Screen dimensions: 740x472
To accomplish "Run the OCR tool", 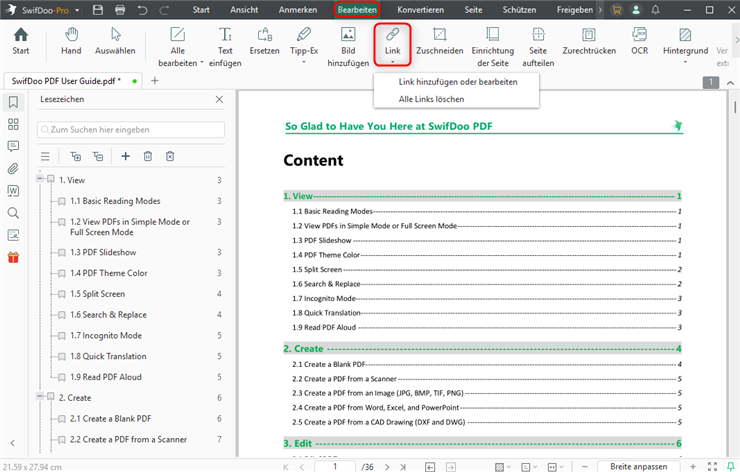I will [639, 41].
